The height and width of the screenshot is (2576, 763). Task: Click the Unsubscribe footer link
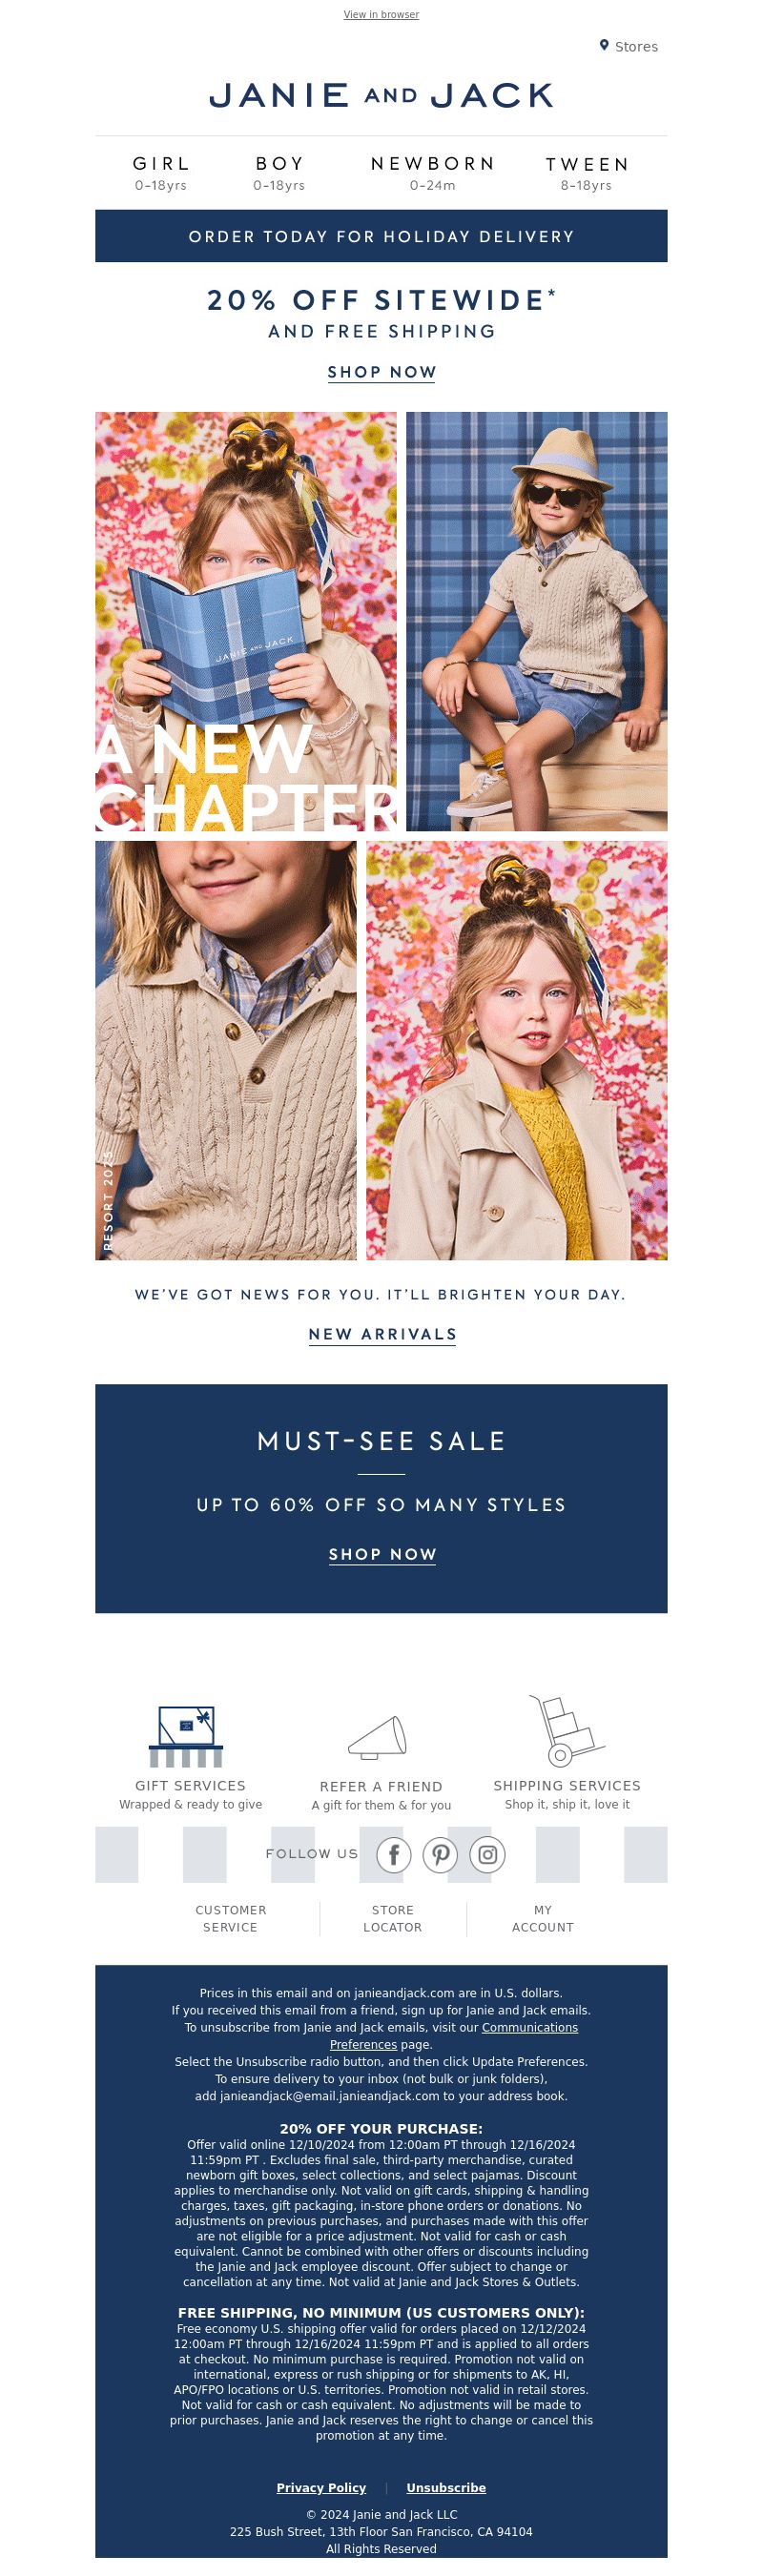coord(446,2487)
